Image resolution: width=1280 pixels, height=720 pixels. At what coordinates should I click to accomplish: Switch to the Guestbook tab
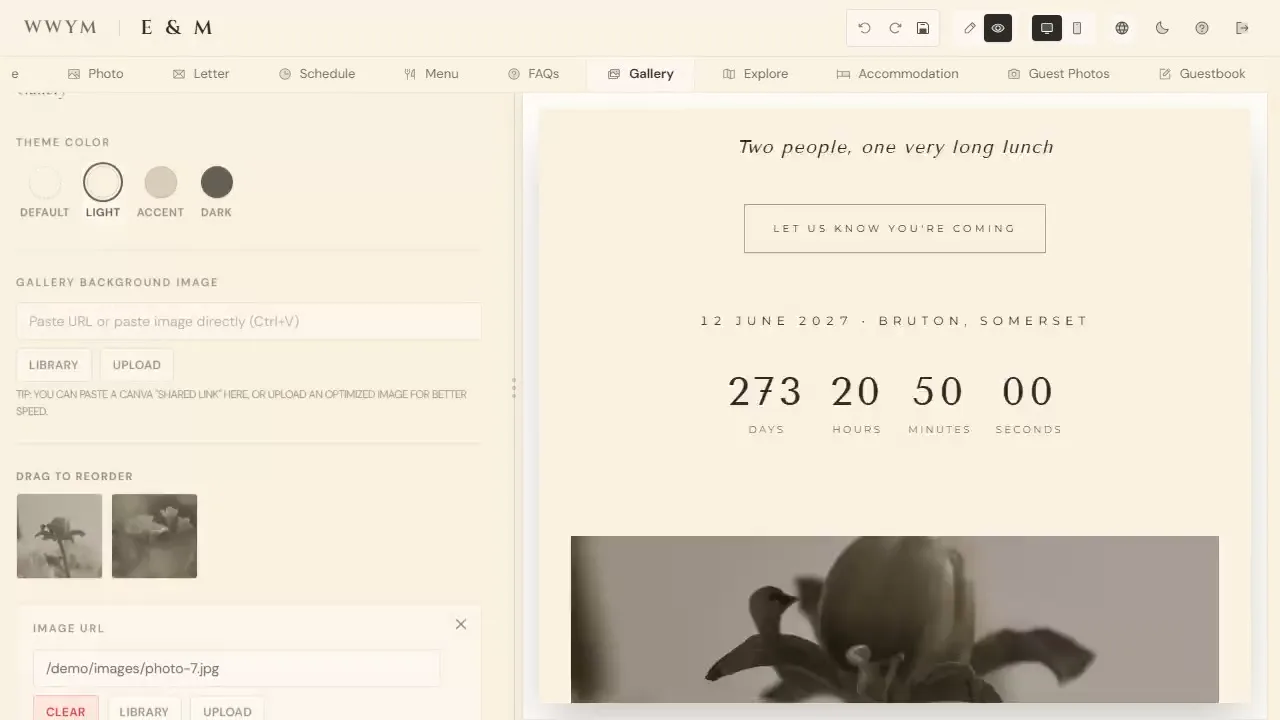(1202, 74)
